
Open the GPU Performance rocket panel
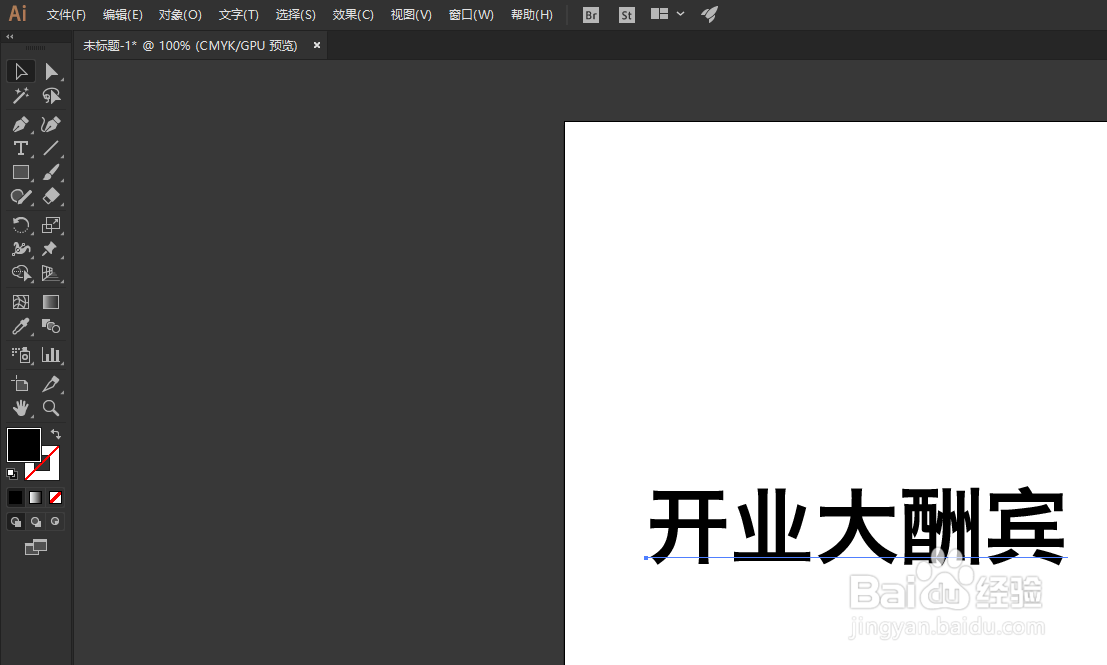click(x=709, y=15)
